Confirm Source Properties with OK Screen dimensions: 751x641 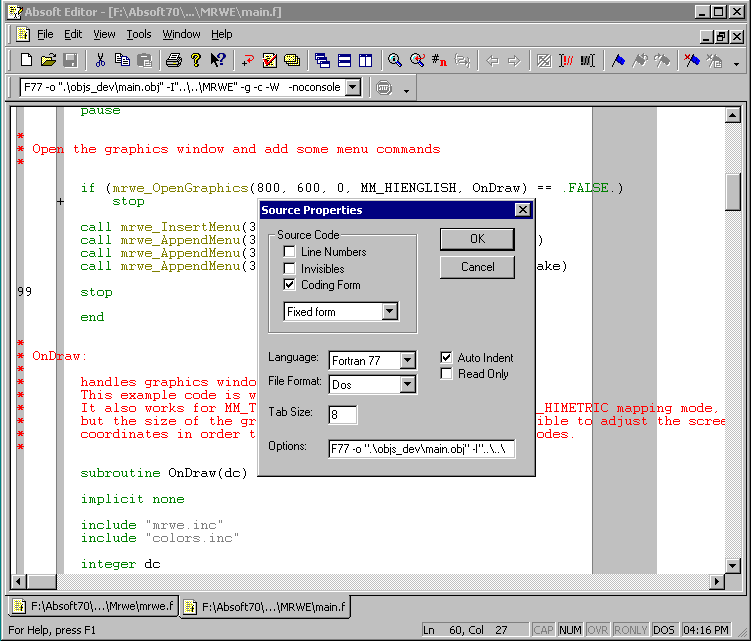[477, 239]
